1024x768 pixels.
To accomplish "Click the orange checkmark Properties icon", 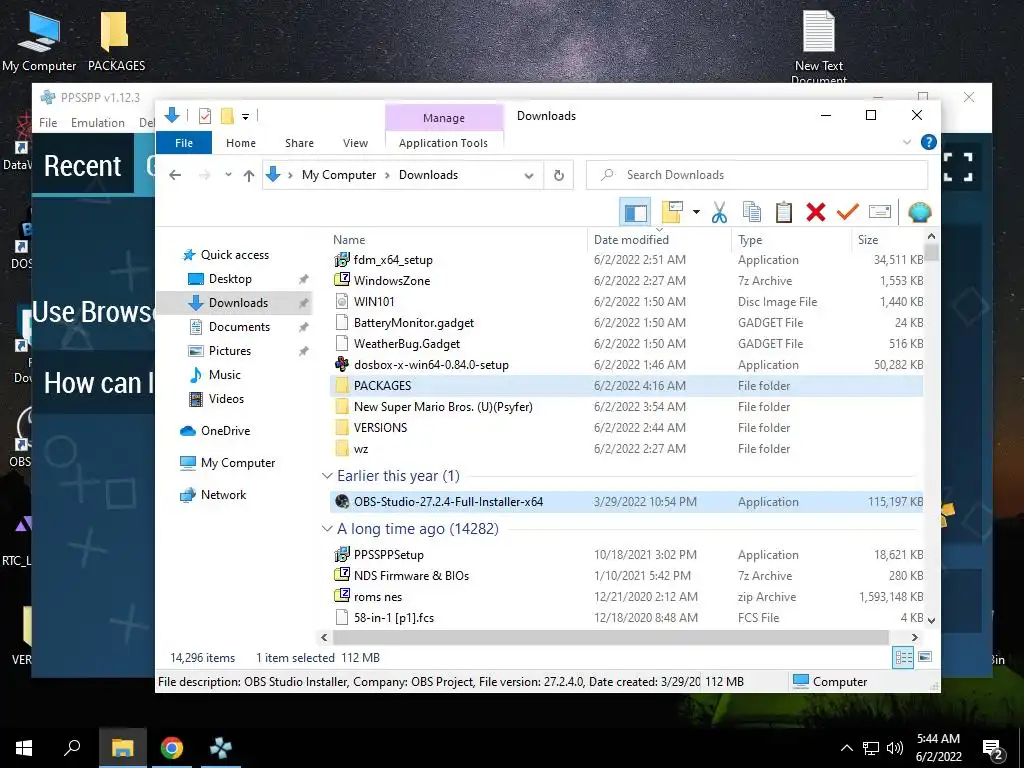I will tap(848, 212).
